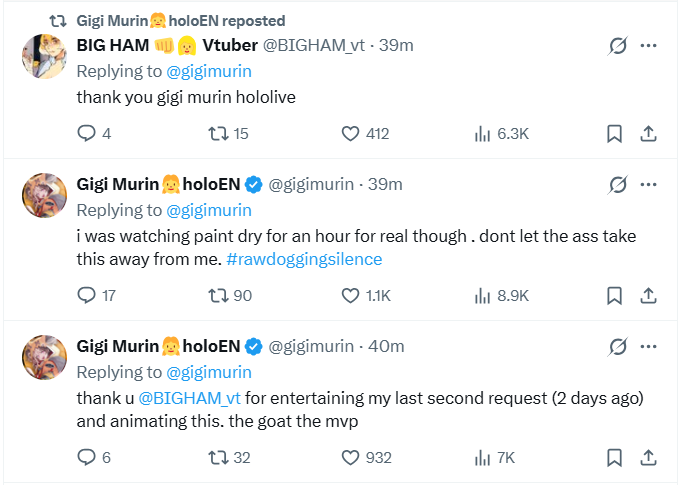Reply to BIG HAM's tweet

87,133
